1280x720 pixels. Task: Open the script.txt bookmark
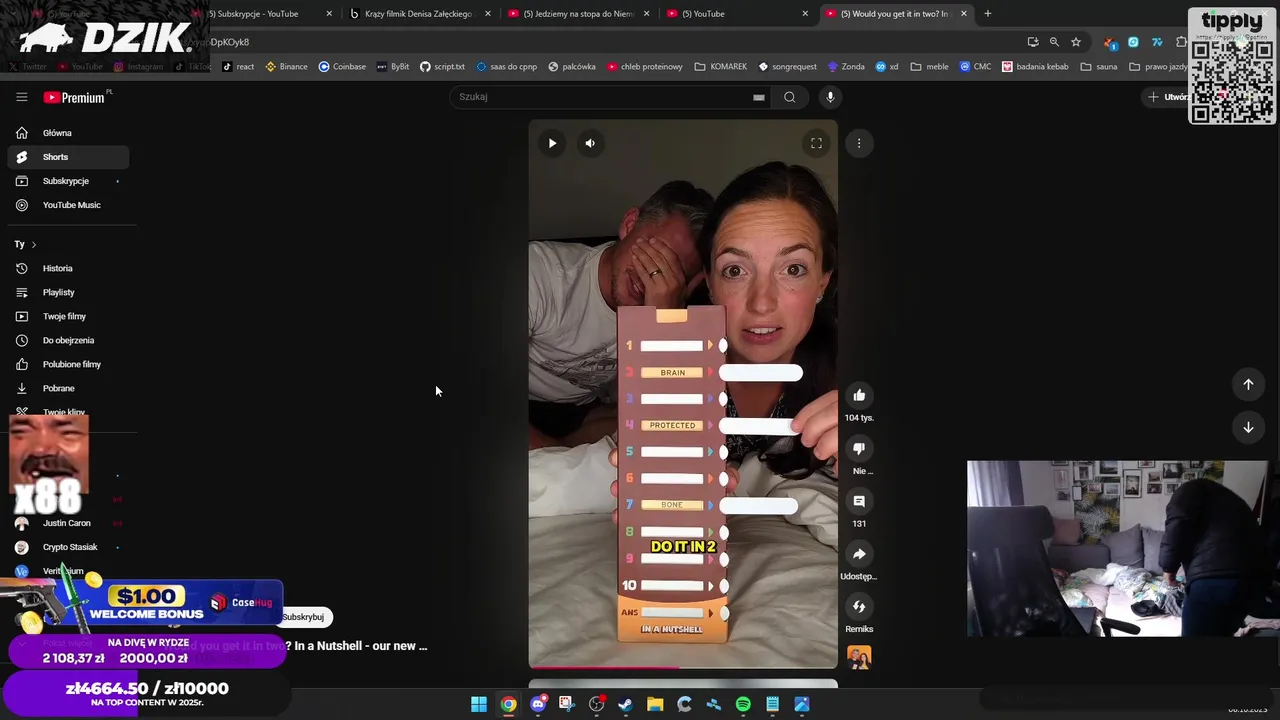[x=442, y=67]
